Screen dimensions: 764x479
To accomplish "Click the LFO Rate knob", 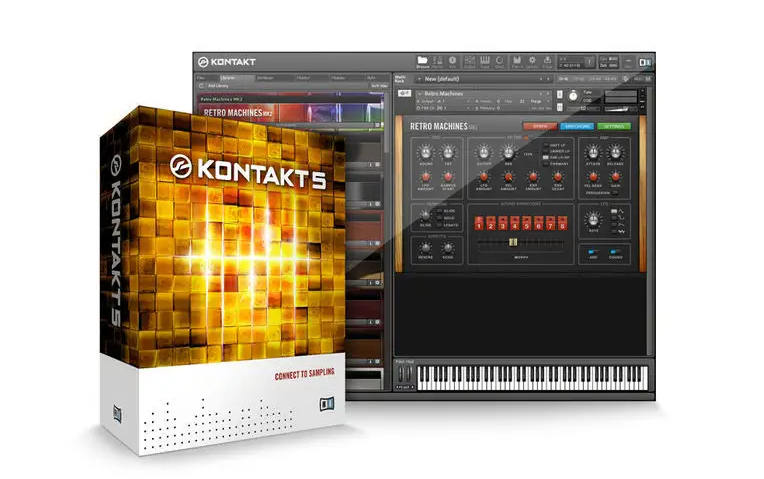I will 593,220.
